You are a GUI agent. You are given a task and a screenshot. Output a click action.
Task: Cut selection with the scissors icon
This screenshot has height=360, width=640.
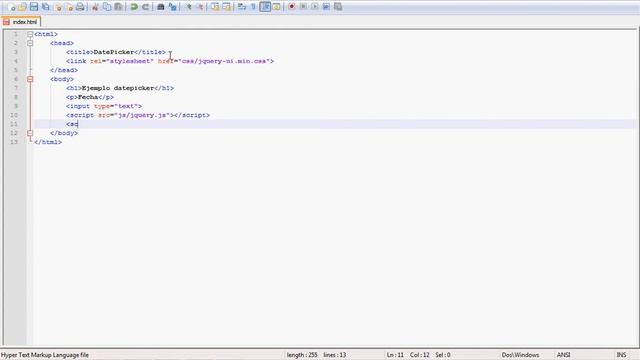point(95,7)
